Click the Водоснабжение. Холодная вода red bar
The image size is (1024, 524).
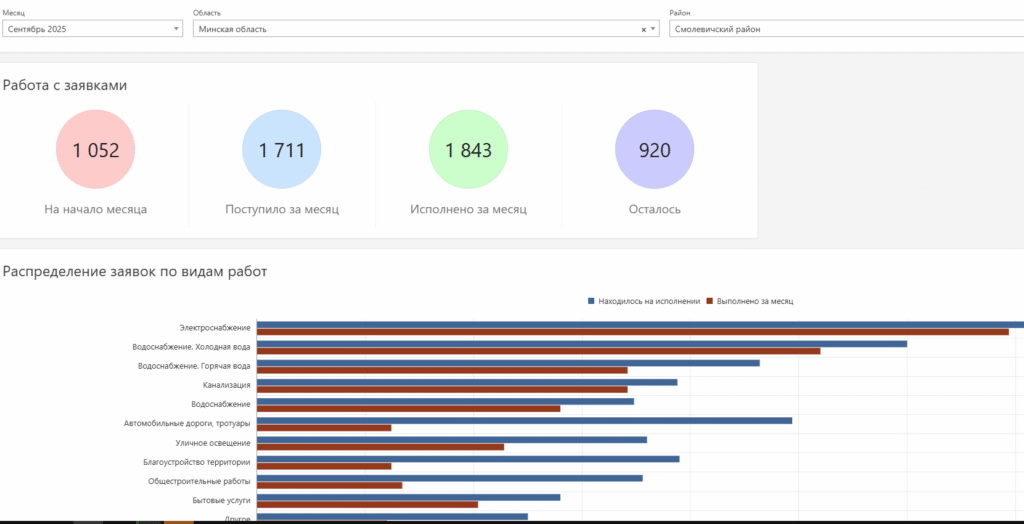[538, 351]
